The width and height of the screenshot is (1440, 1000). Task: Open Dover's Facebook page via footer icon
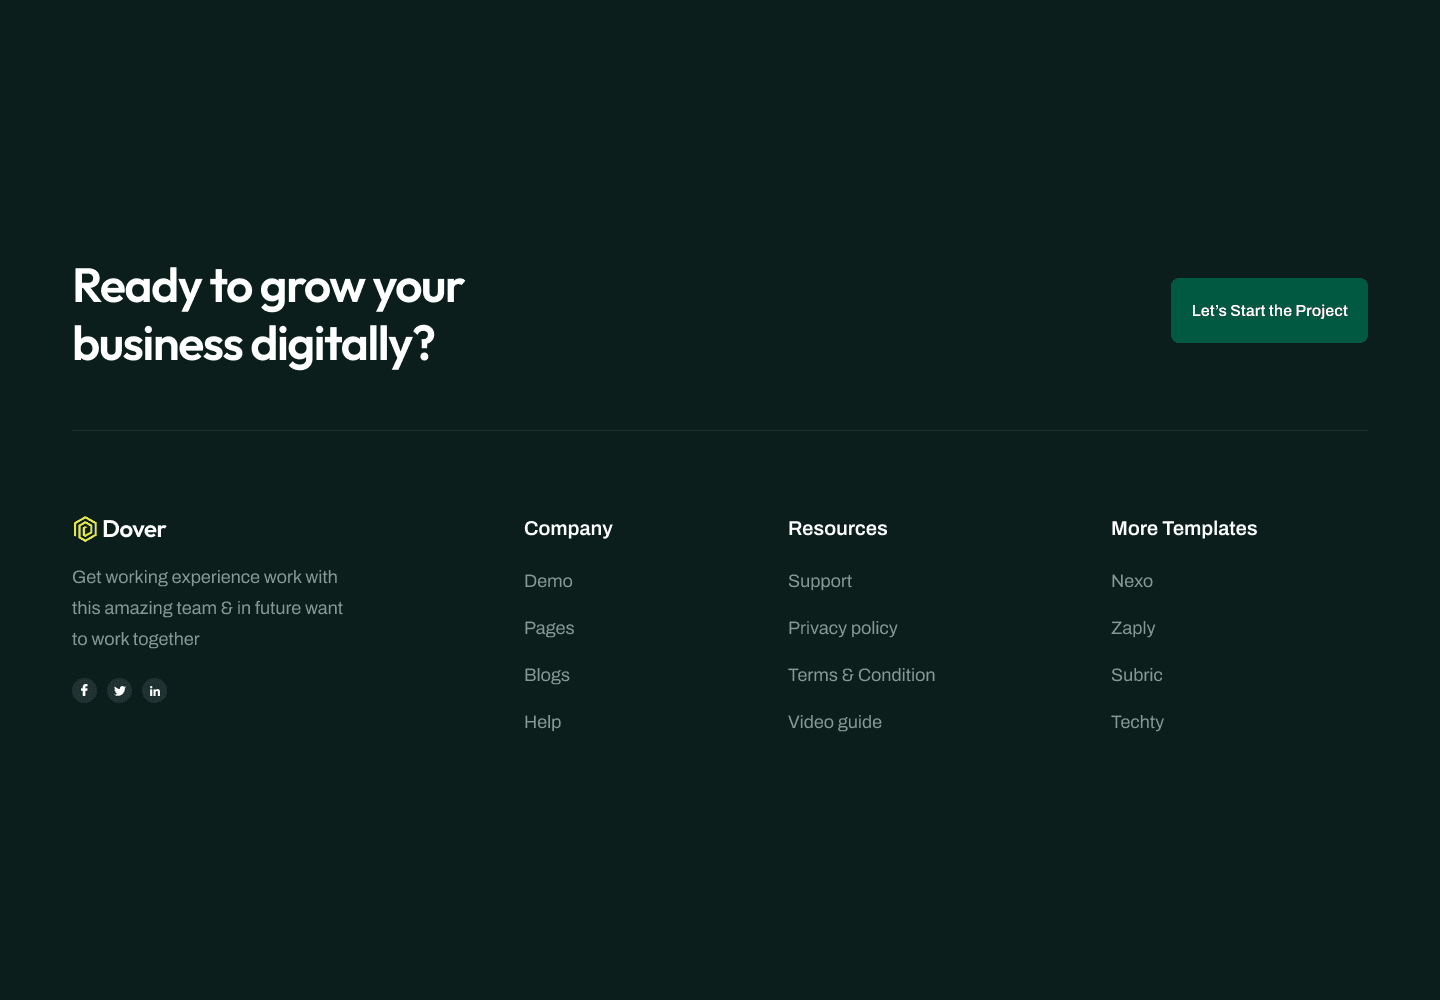tap(84, 690)
